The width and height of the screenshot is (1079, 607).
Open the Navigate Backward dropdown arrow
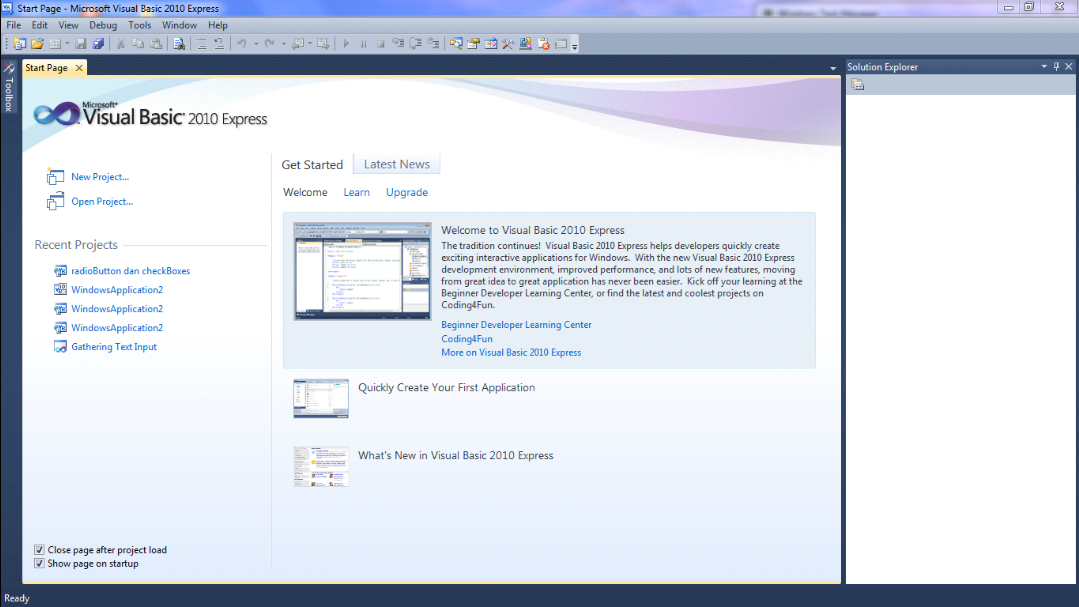click(310, 43)
